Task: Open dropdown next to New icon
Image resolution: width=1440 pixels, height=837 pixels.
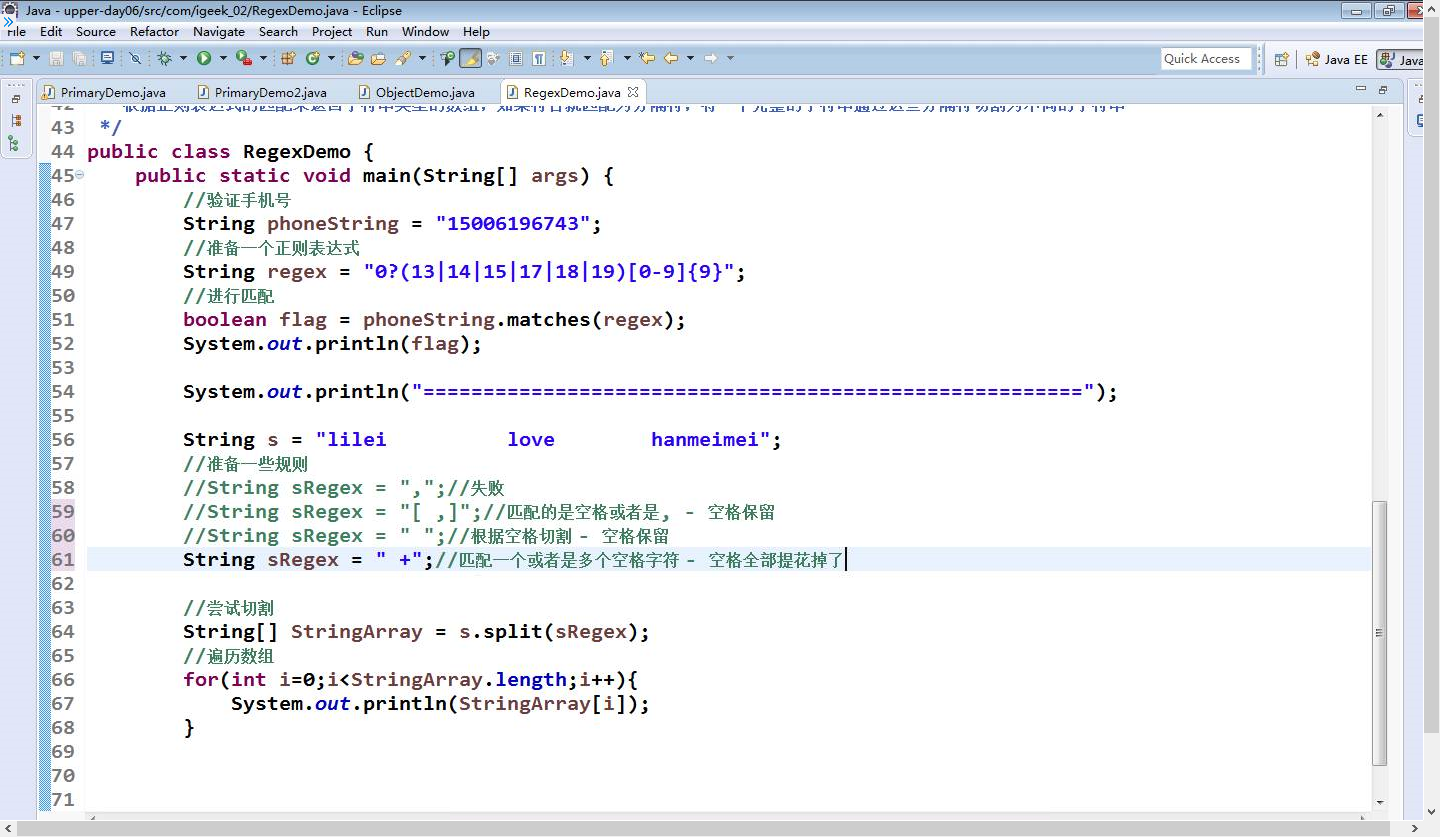Action: [36, 58]
